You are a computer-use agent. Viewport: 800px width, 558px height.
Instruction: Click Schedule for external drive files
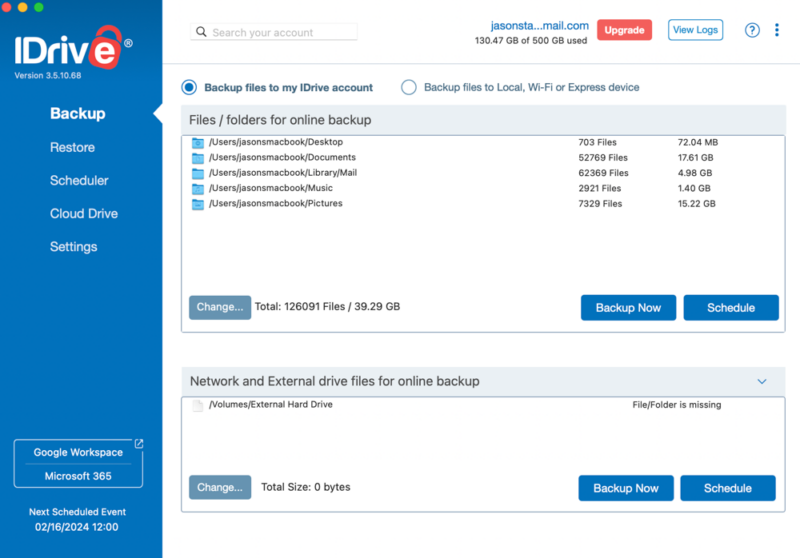728,488
